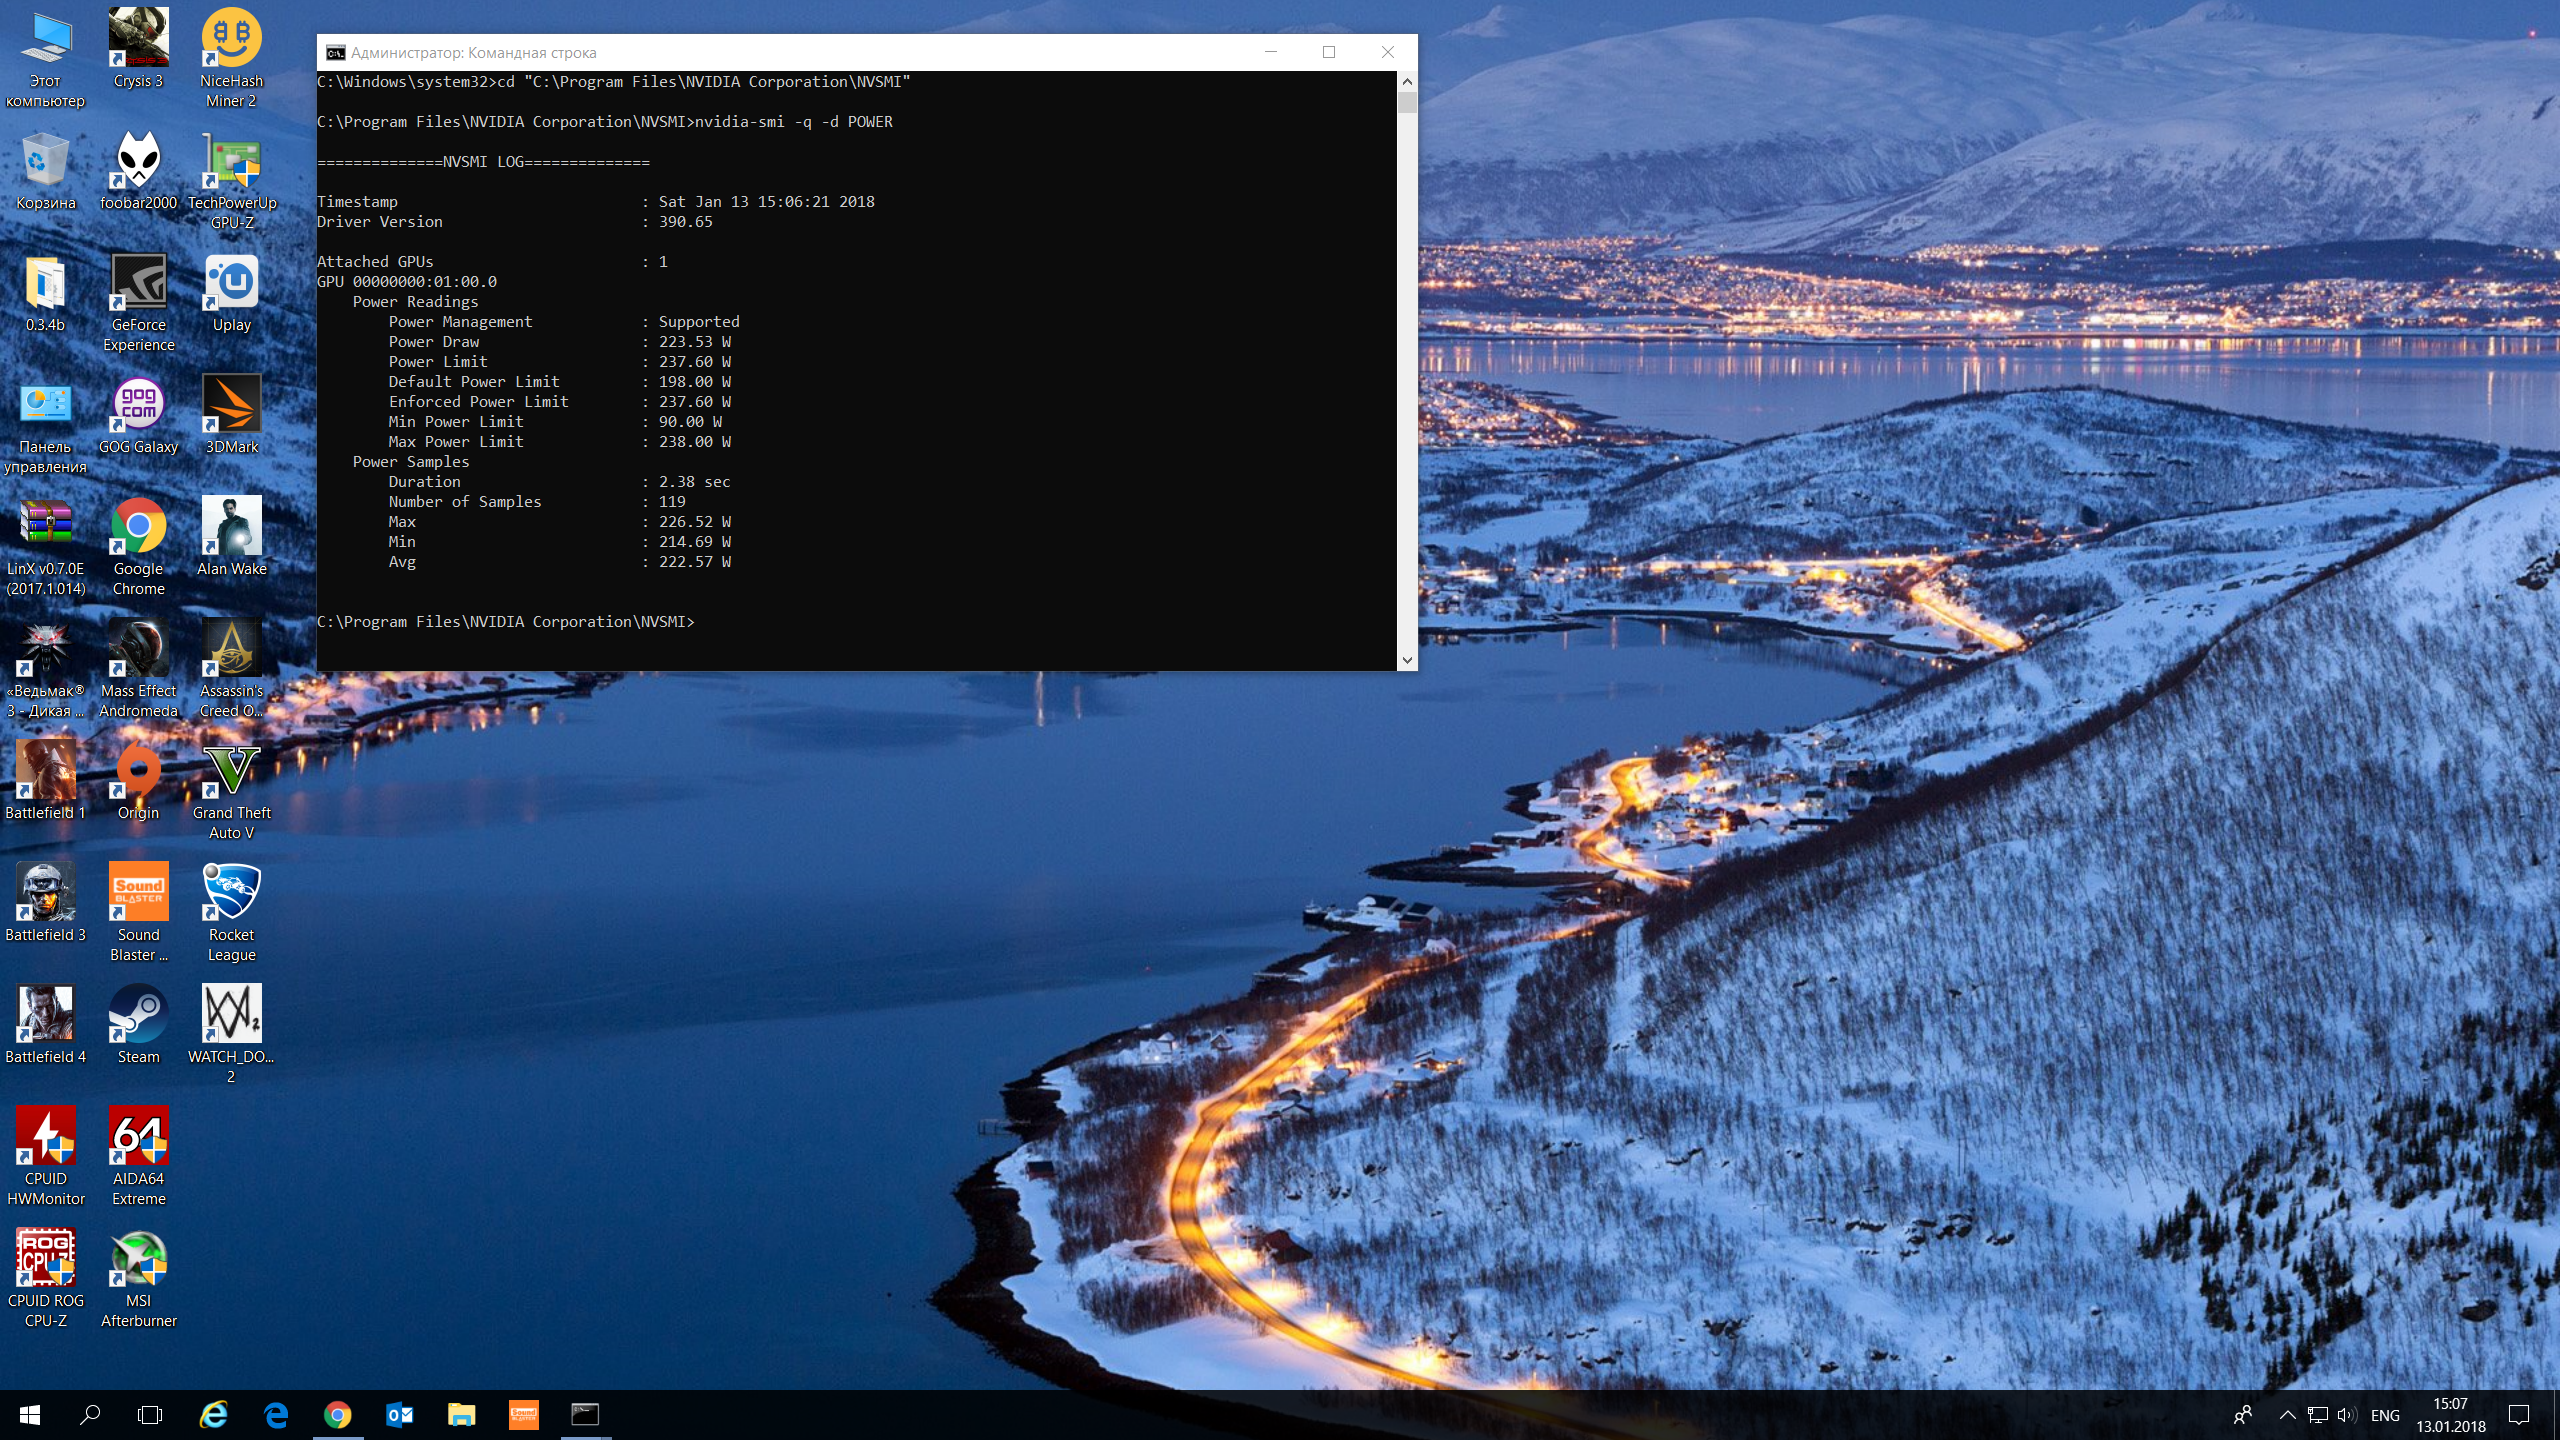Open CPUID HWMonitor shortcut
The height and width of the screenshot is (1440, 2560).
[45, 1138]
